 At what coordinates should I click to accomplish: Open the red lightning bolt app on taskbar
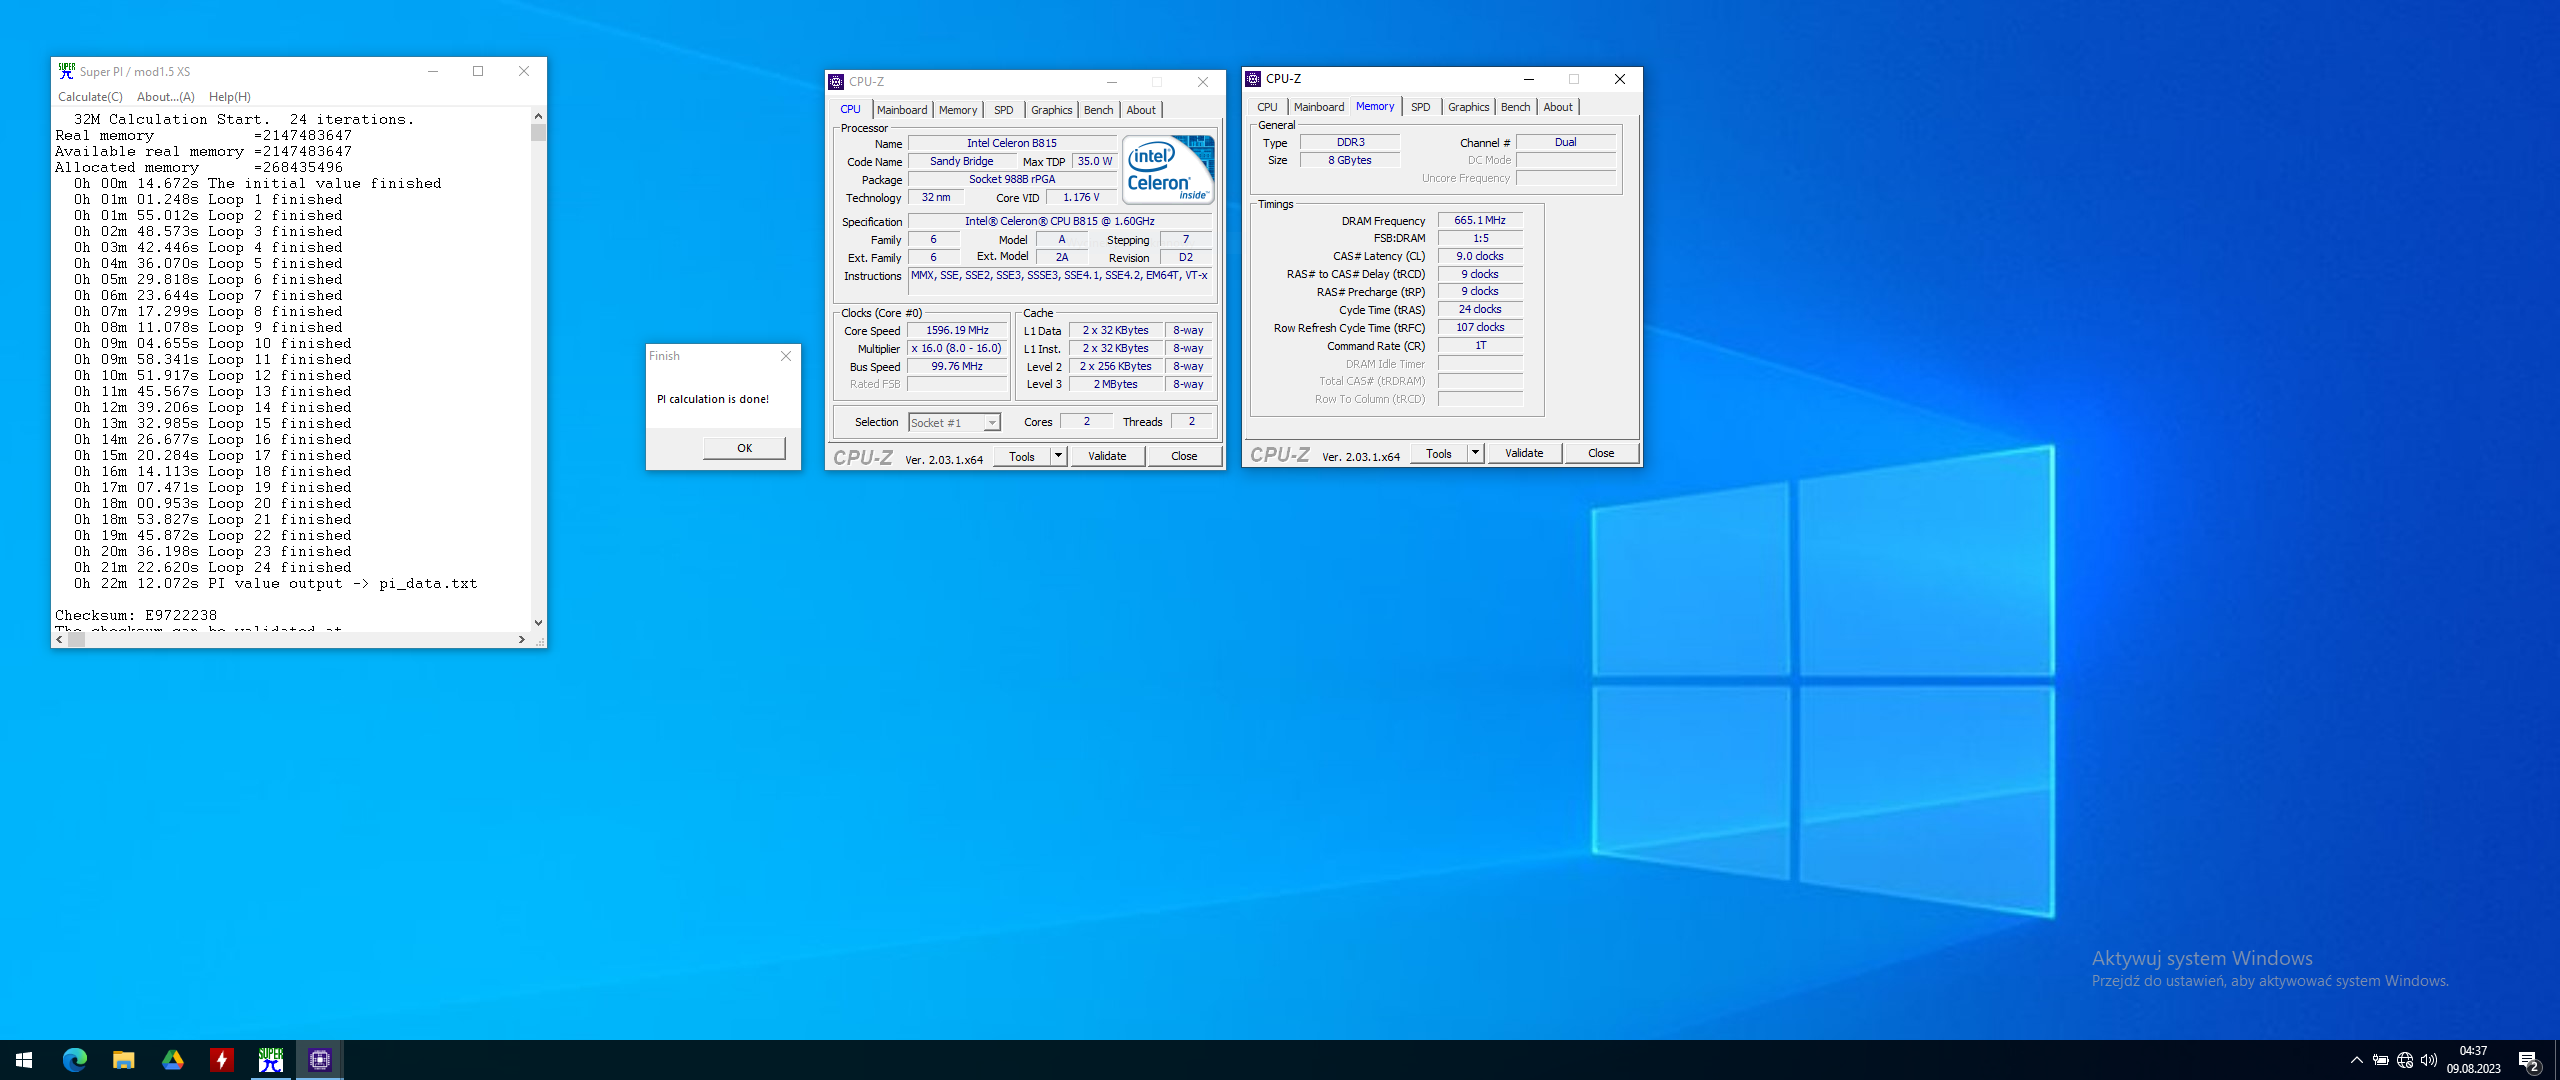[221, 1060]
